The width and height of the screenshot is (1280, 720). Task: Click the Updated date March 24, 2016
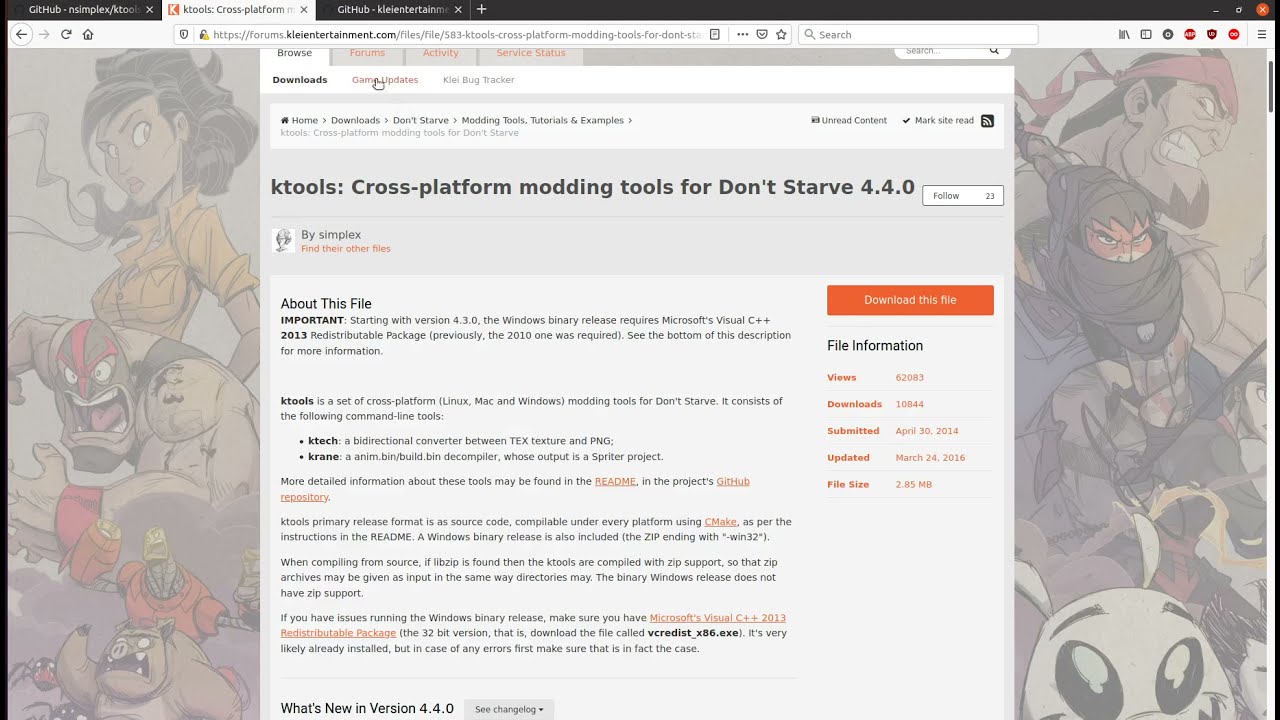point(930,458)
